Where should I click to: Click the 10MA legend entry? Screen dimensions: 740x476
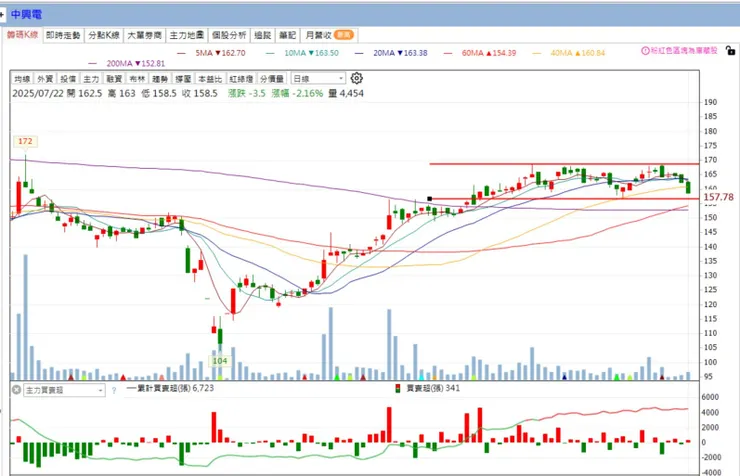click(x=302, y=53)
